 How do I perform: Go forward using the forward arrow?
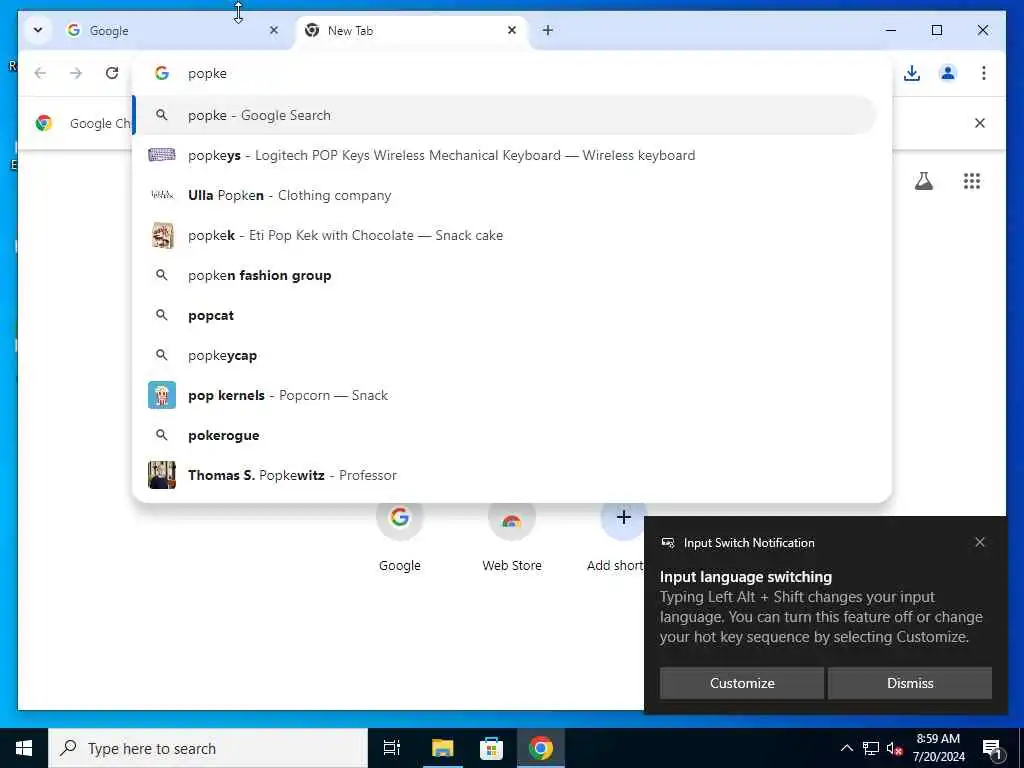[x=76, y=73]
